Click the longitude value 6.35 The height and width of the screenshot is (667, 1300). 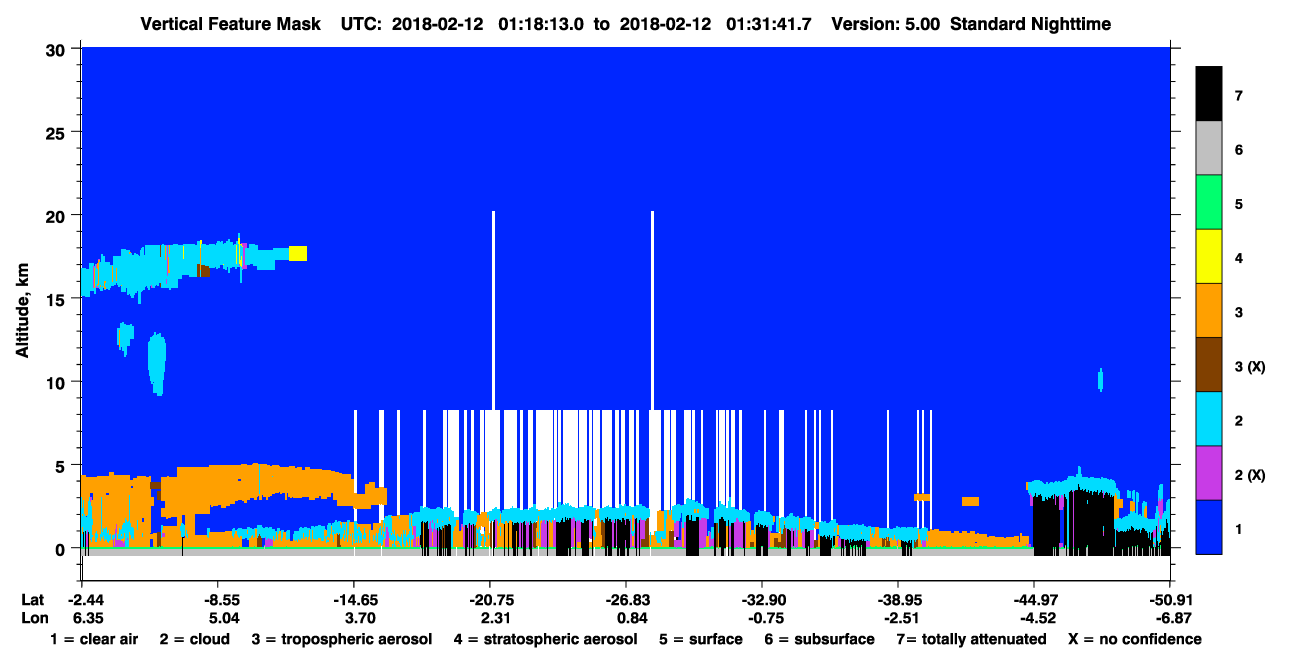tap(88, 617)
